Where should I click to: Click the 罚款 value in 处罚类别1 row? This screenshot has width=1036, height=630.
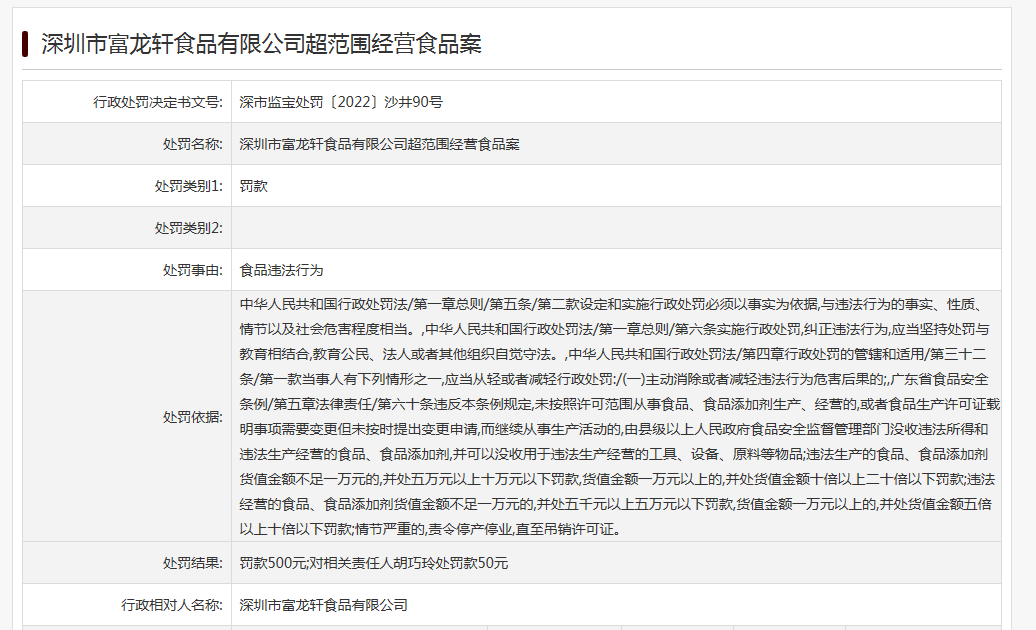click(254, 186)
